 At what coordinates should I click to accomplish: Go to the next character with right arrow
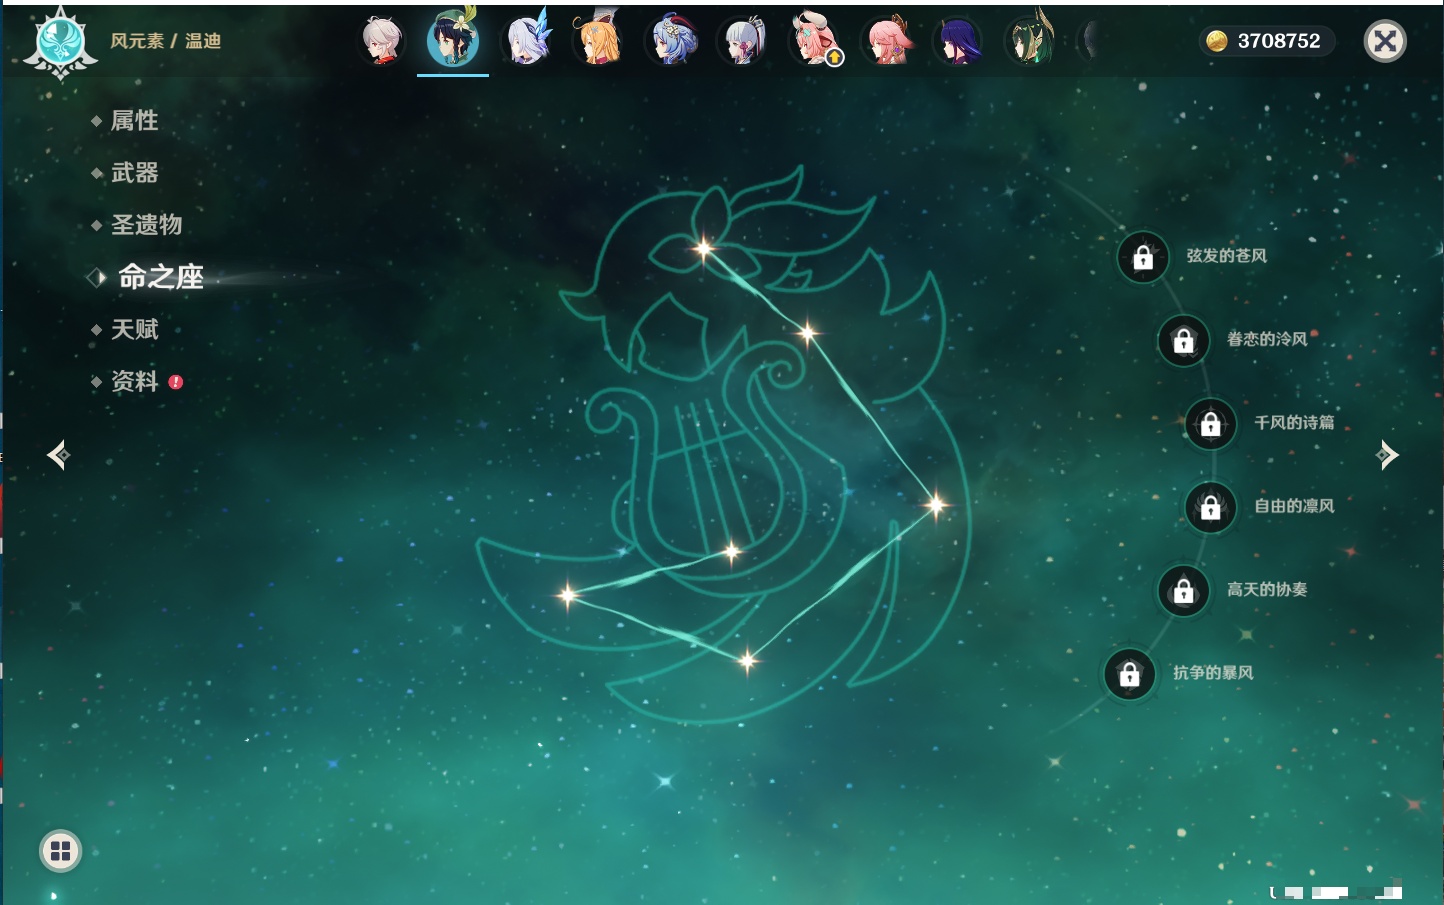[1387, 455]
